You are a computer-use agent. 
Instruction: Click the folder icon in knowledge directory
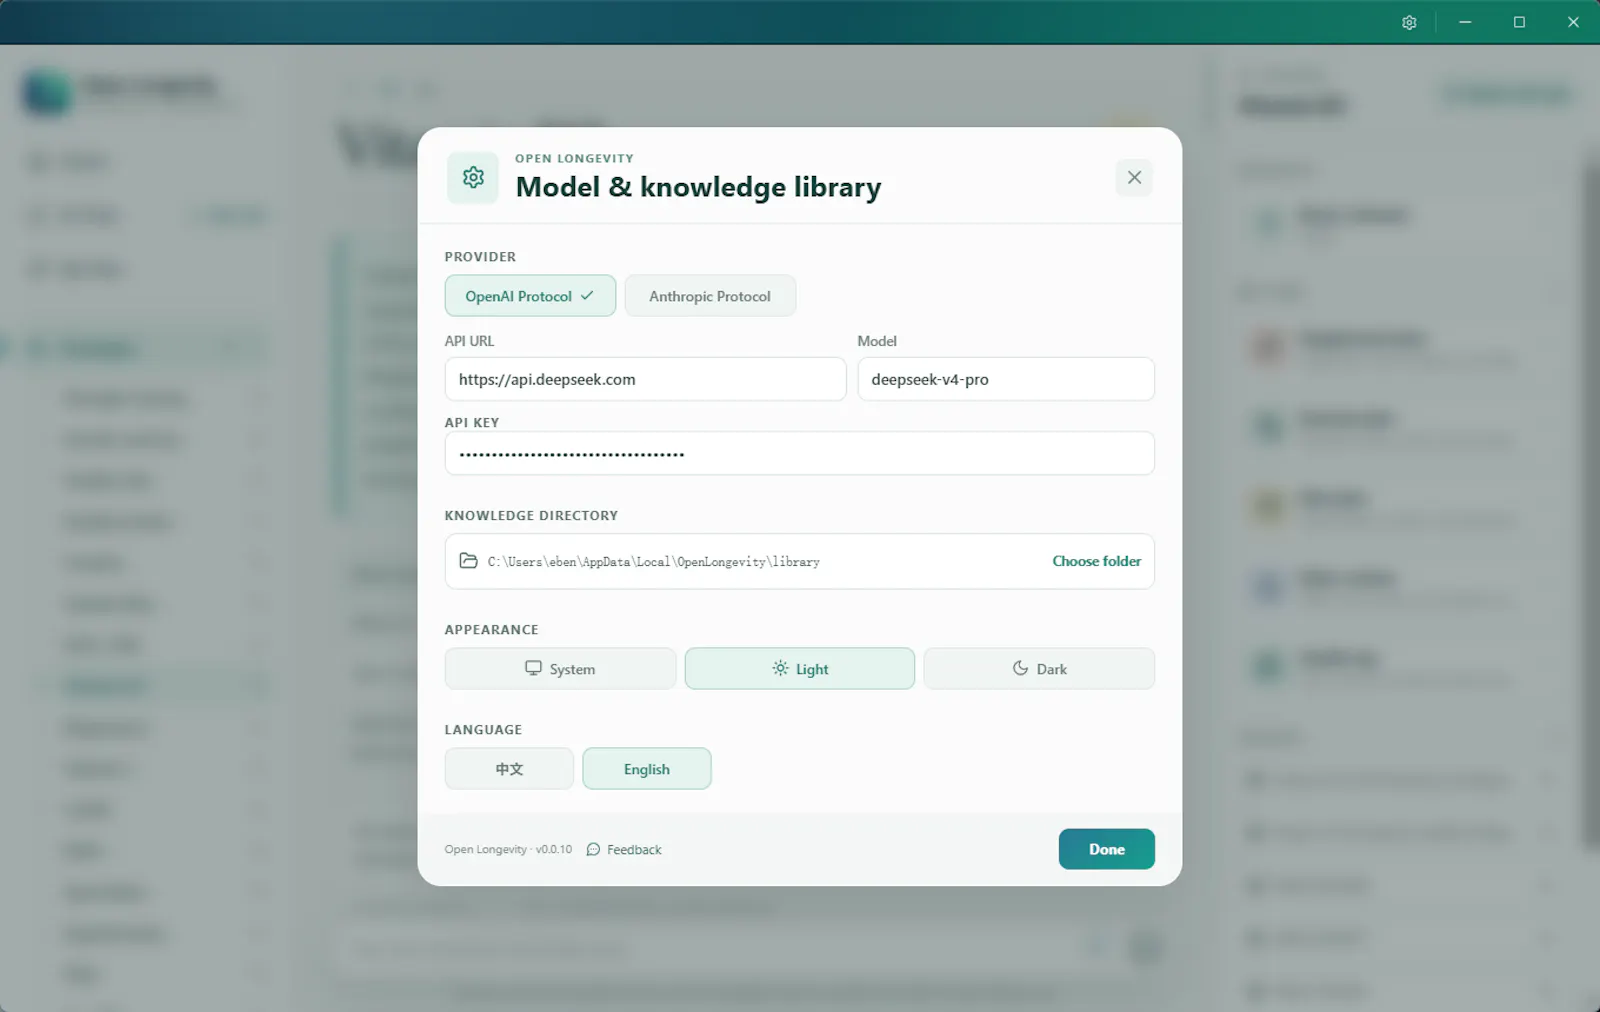coord(468,561)
